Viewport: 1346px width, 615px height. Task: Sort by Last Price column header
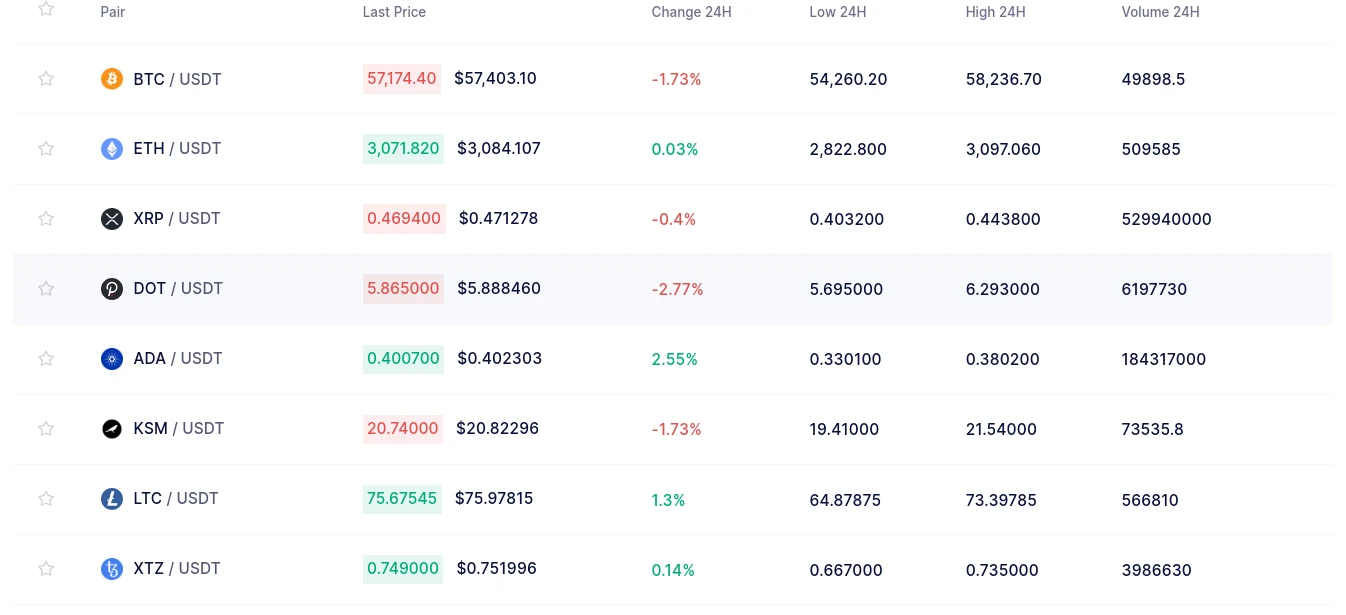pos(394,12)
